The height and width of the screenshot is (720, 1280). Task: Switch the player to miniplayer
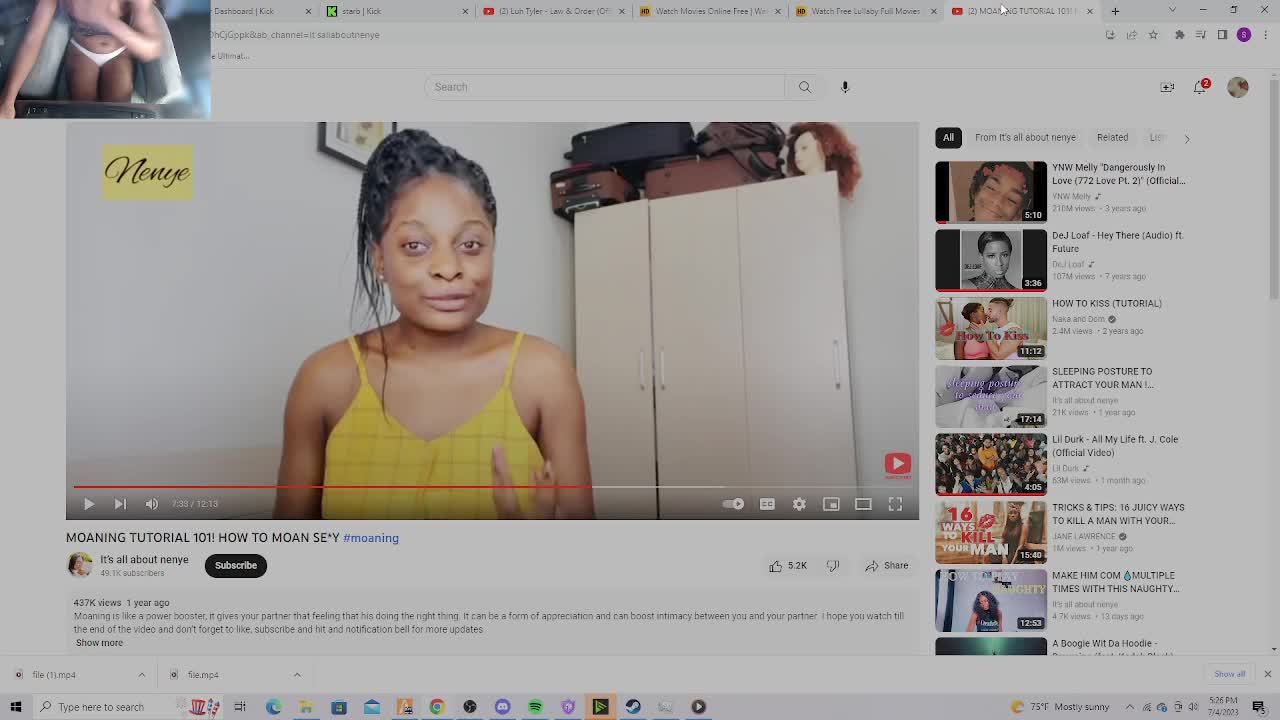(831, 504)
